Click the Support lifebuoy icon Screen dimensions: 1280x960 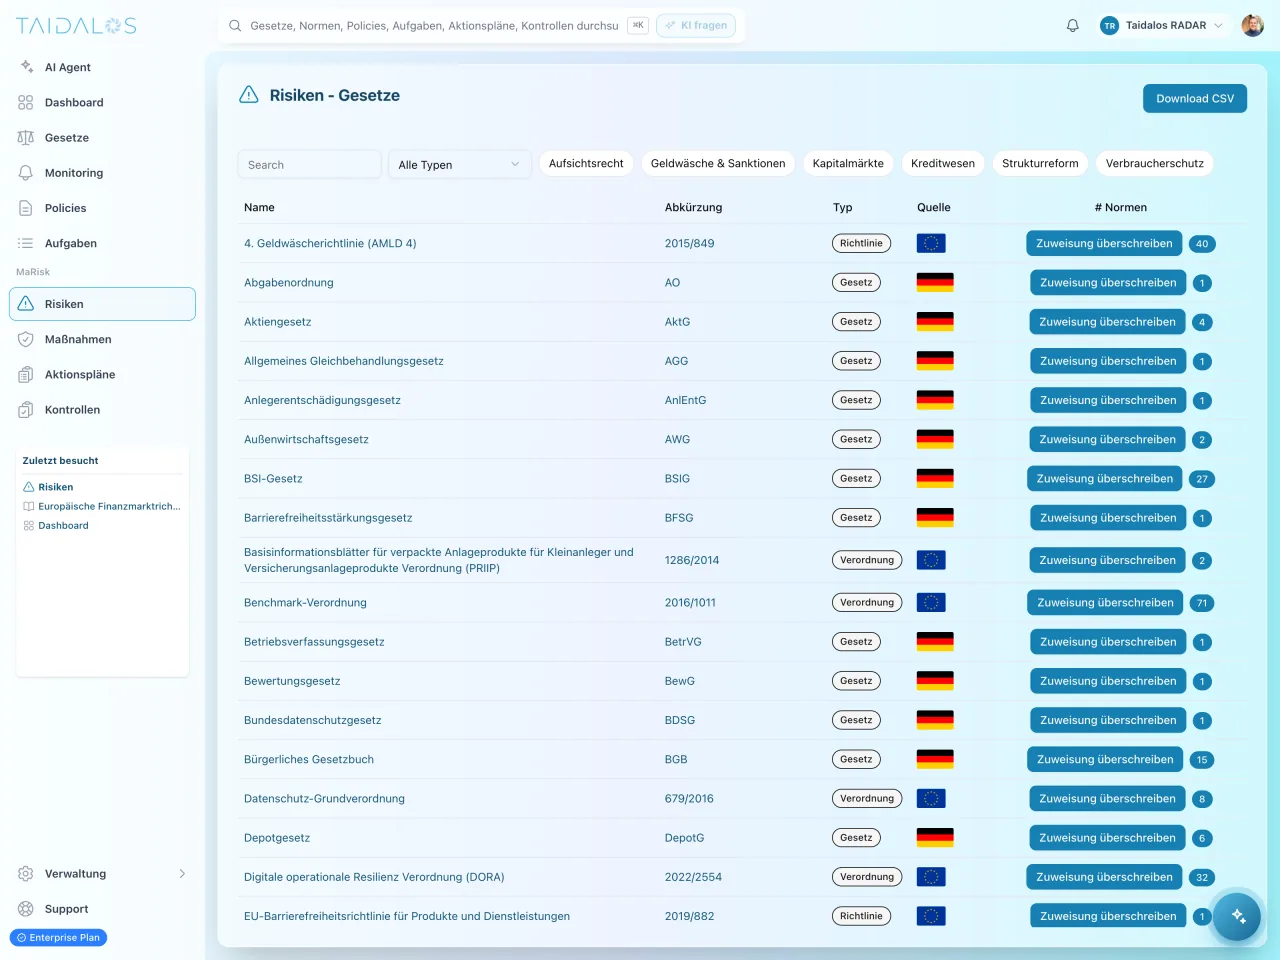(26, 909)
